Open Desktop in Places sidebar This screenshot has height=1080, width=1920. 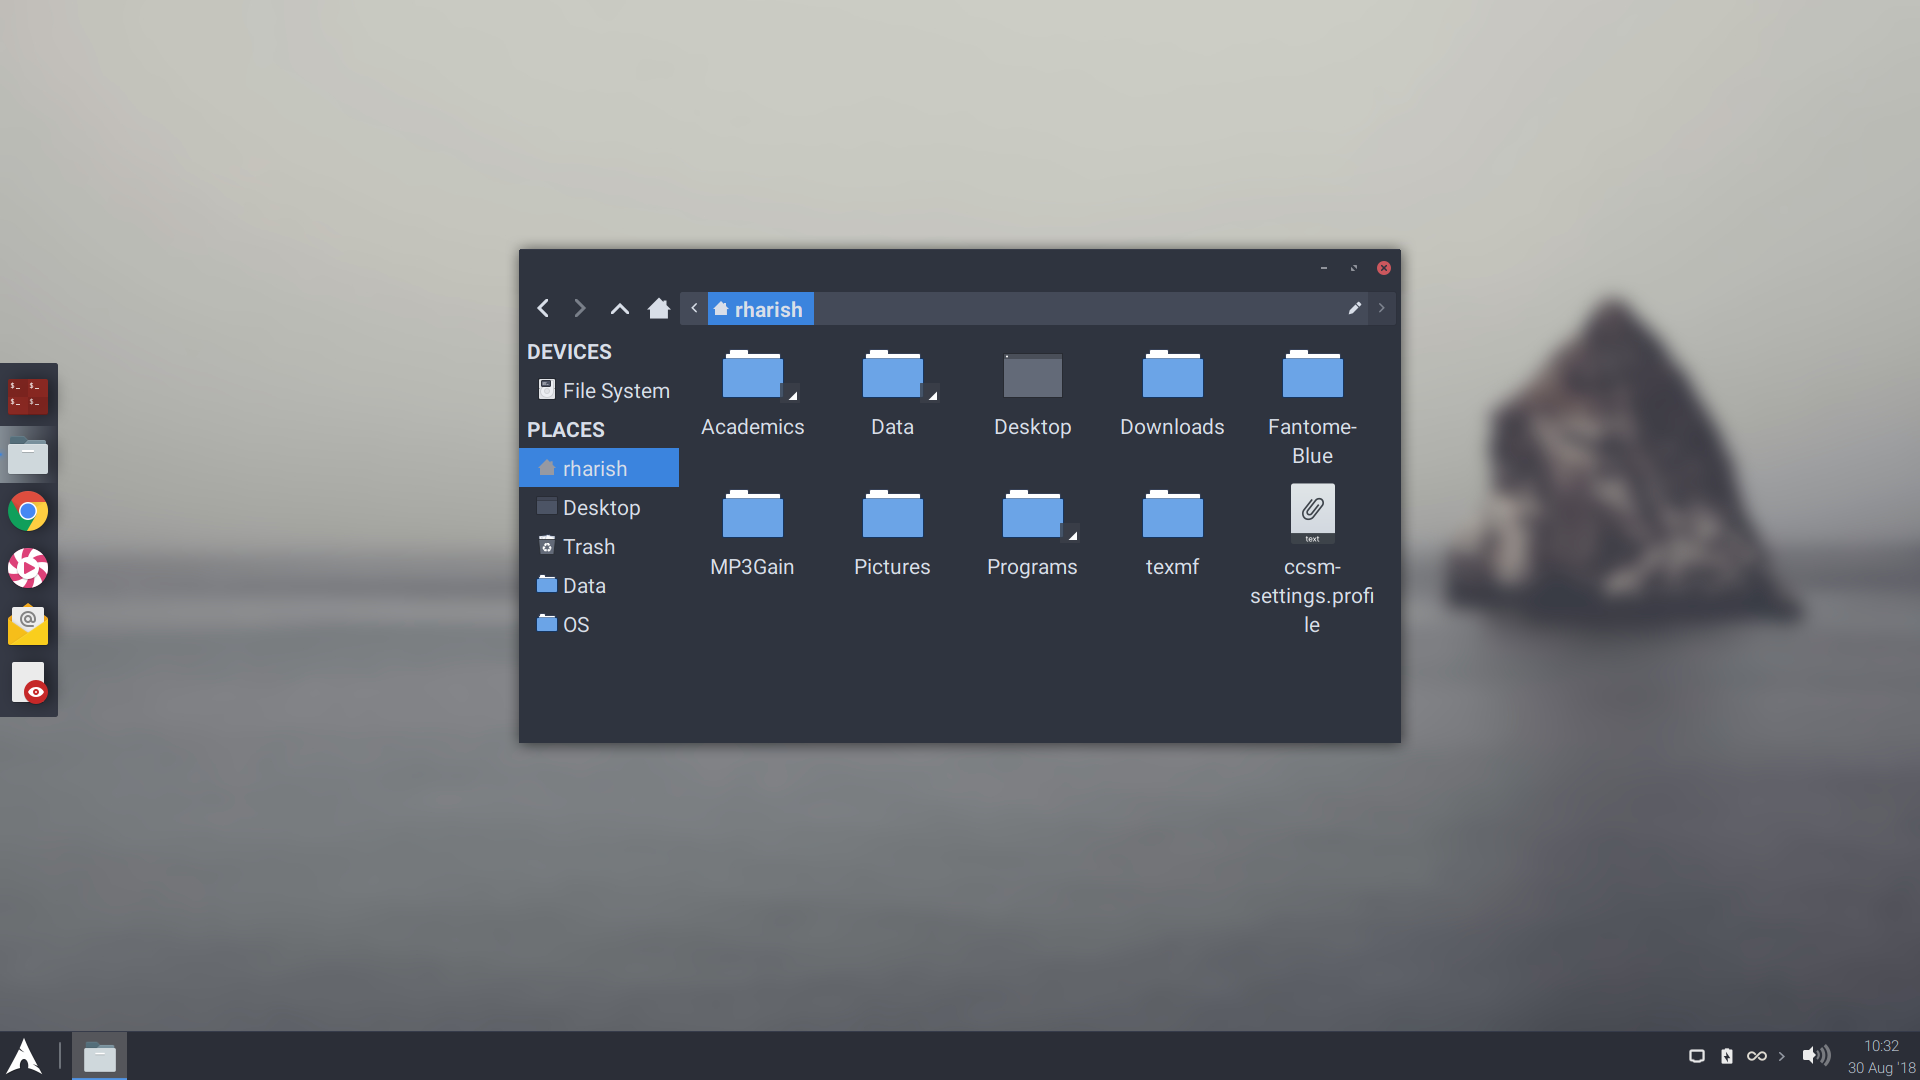(599, 507)
